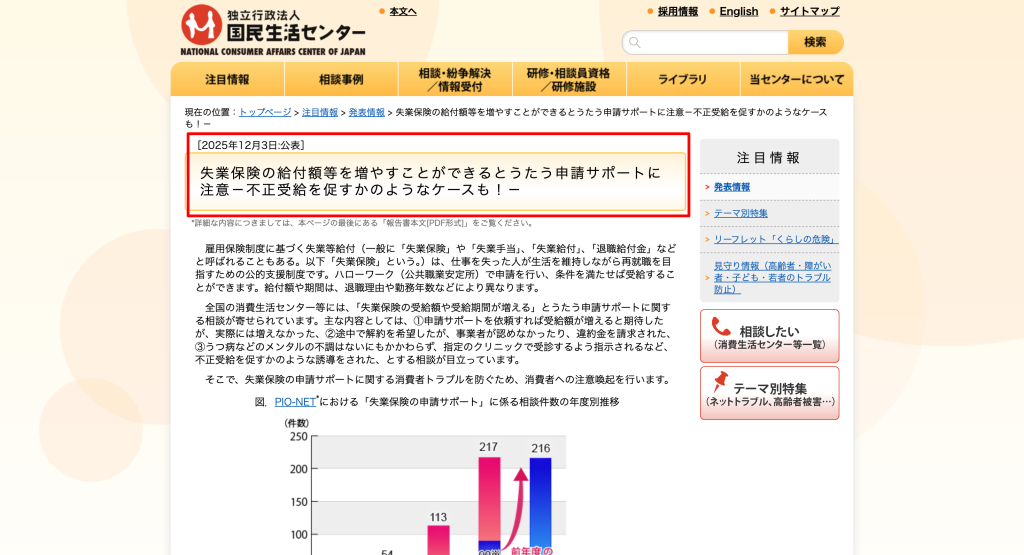
Task: Open the サイトマップ link
Action: pos(810,12)
